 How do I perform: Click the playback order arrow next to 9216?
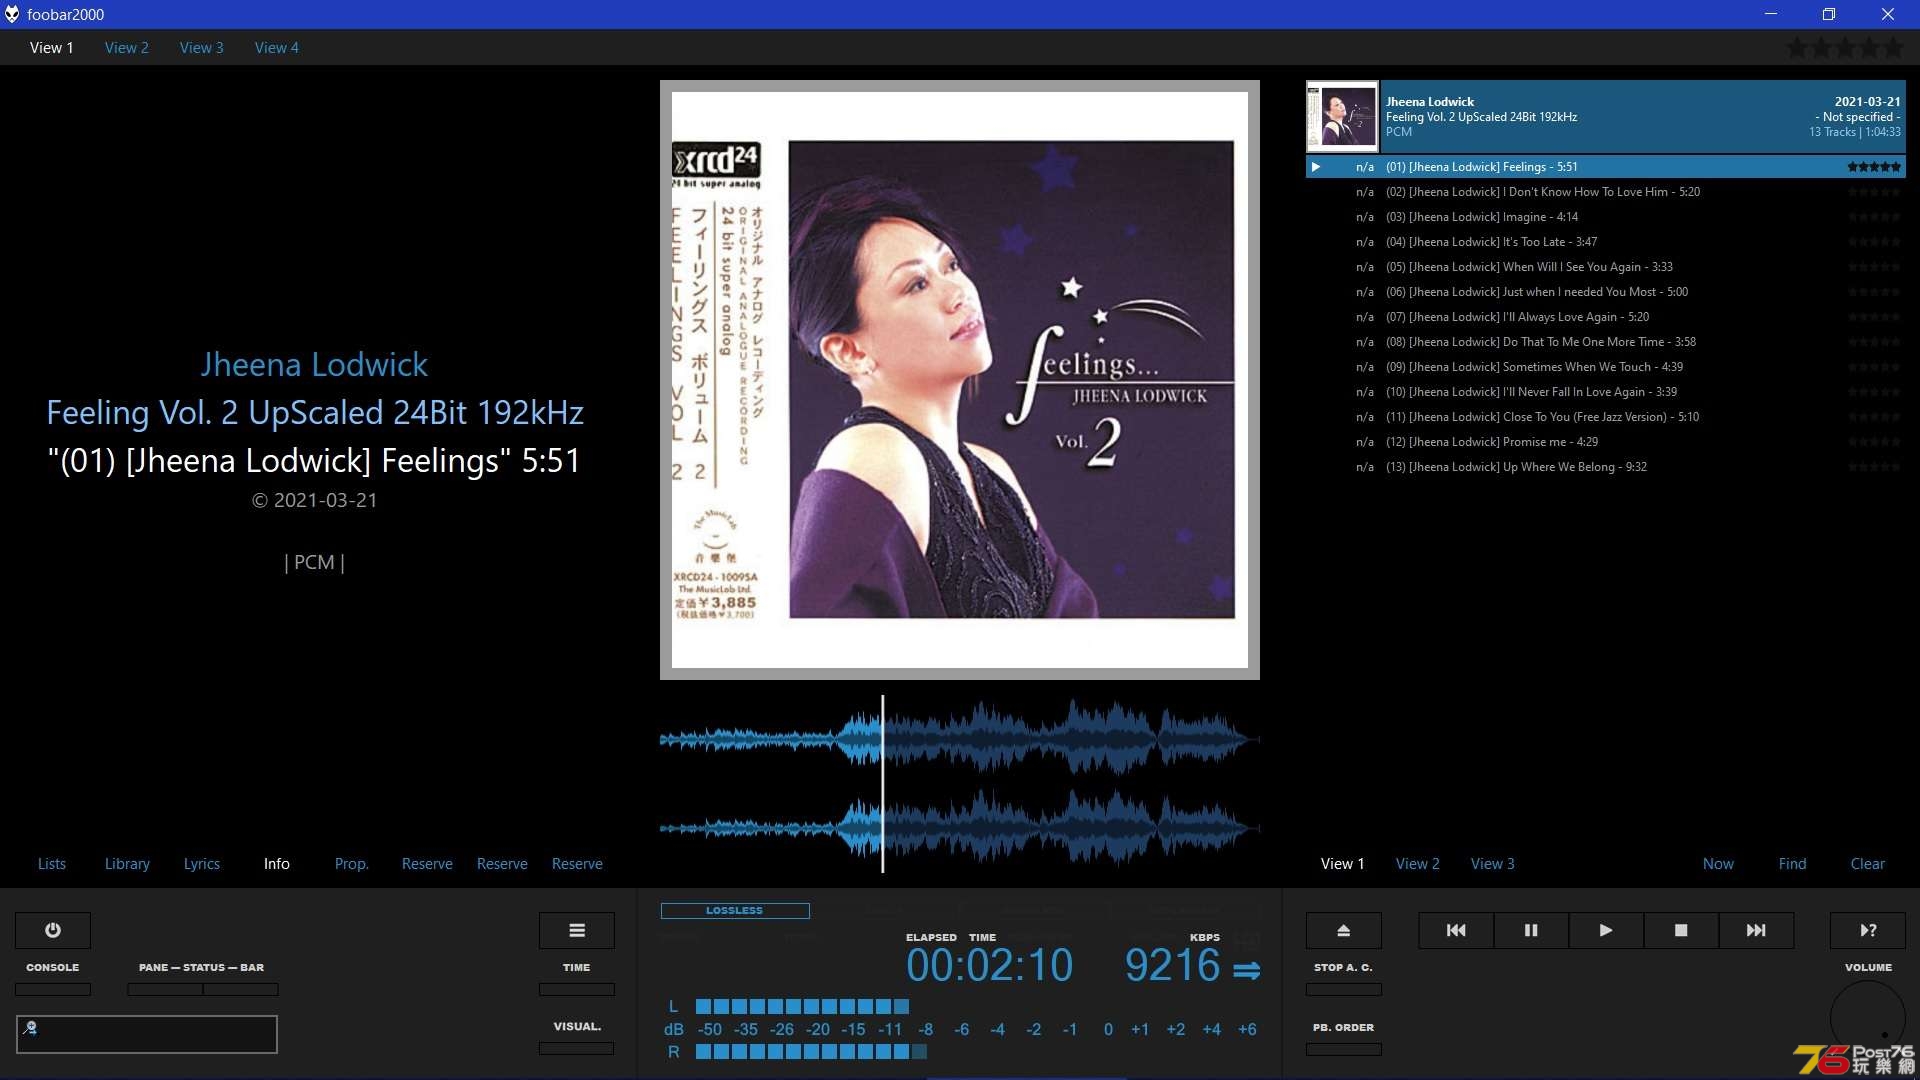(x=1246, y=970)
